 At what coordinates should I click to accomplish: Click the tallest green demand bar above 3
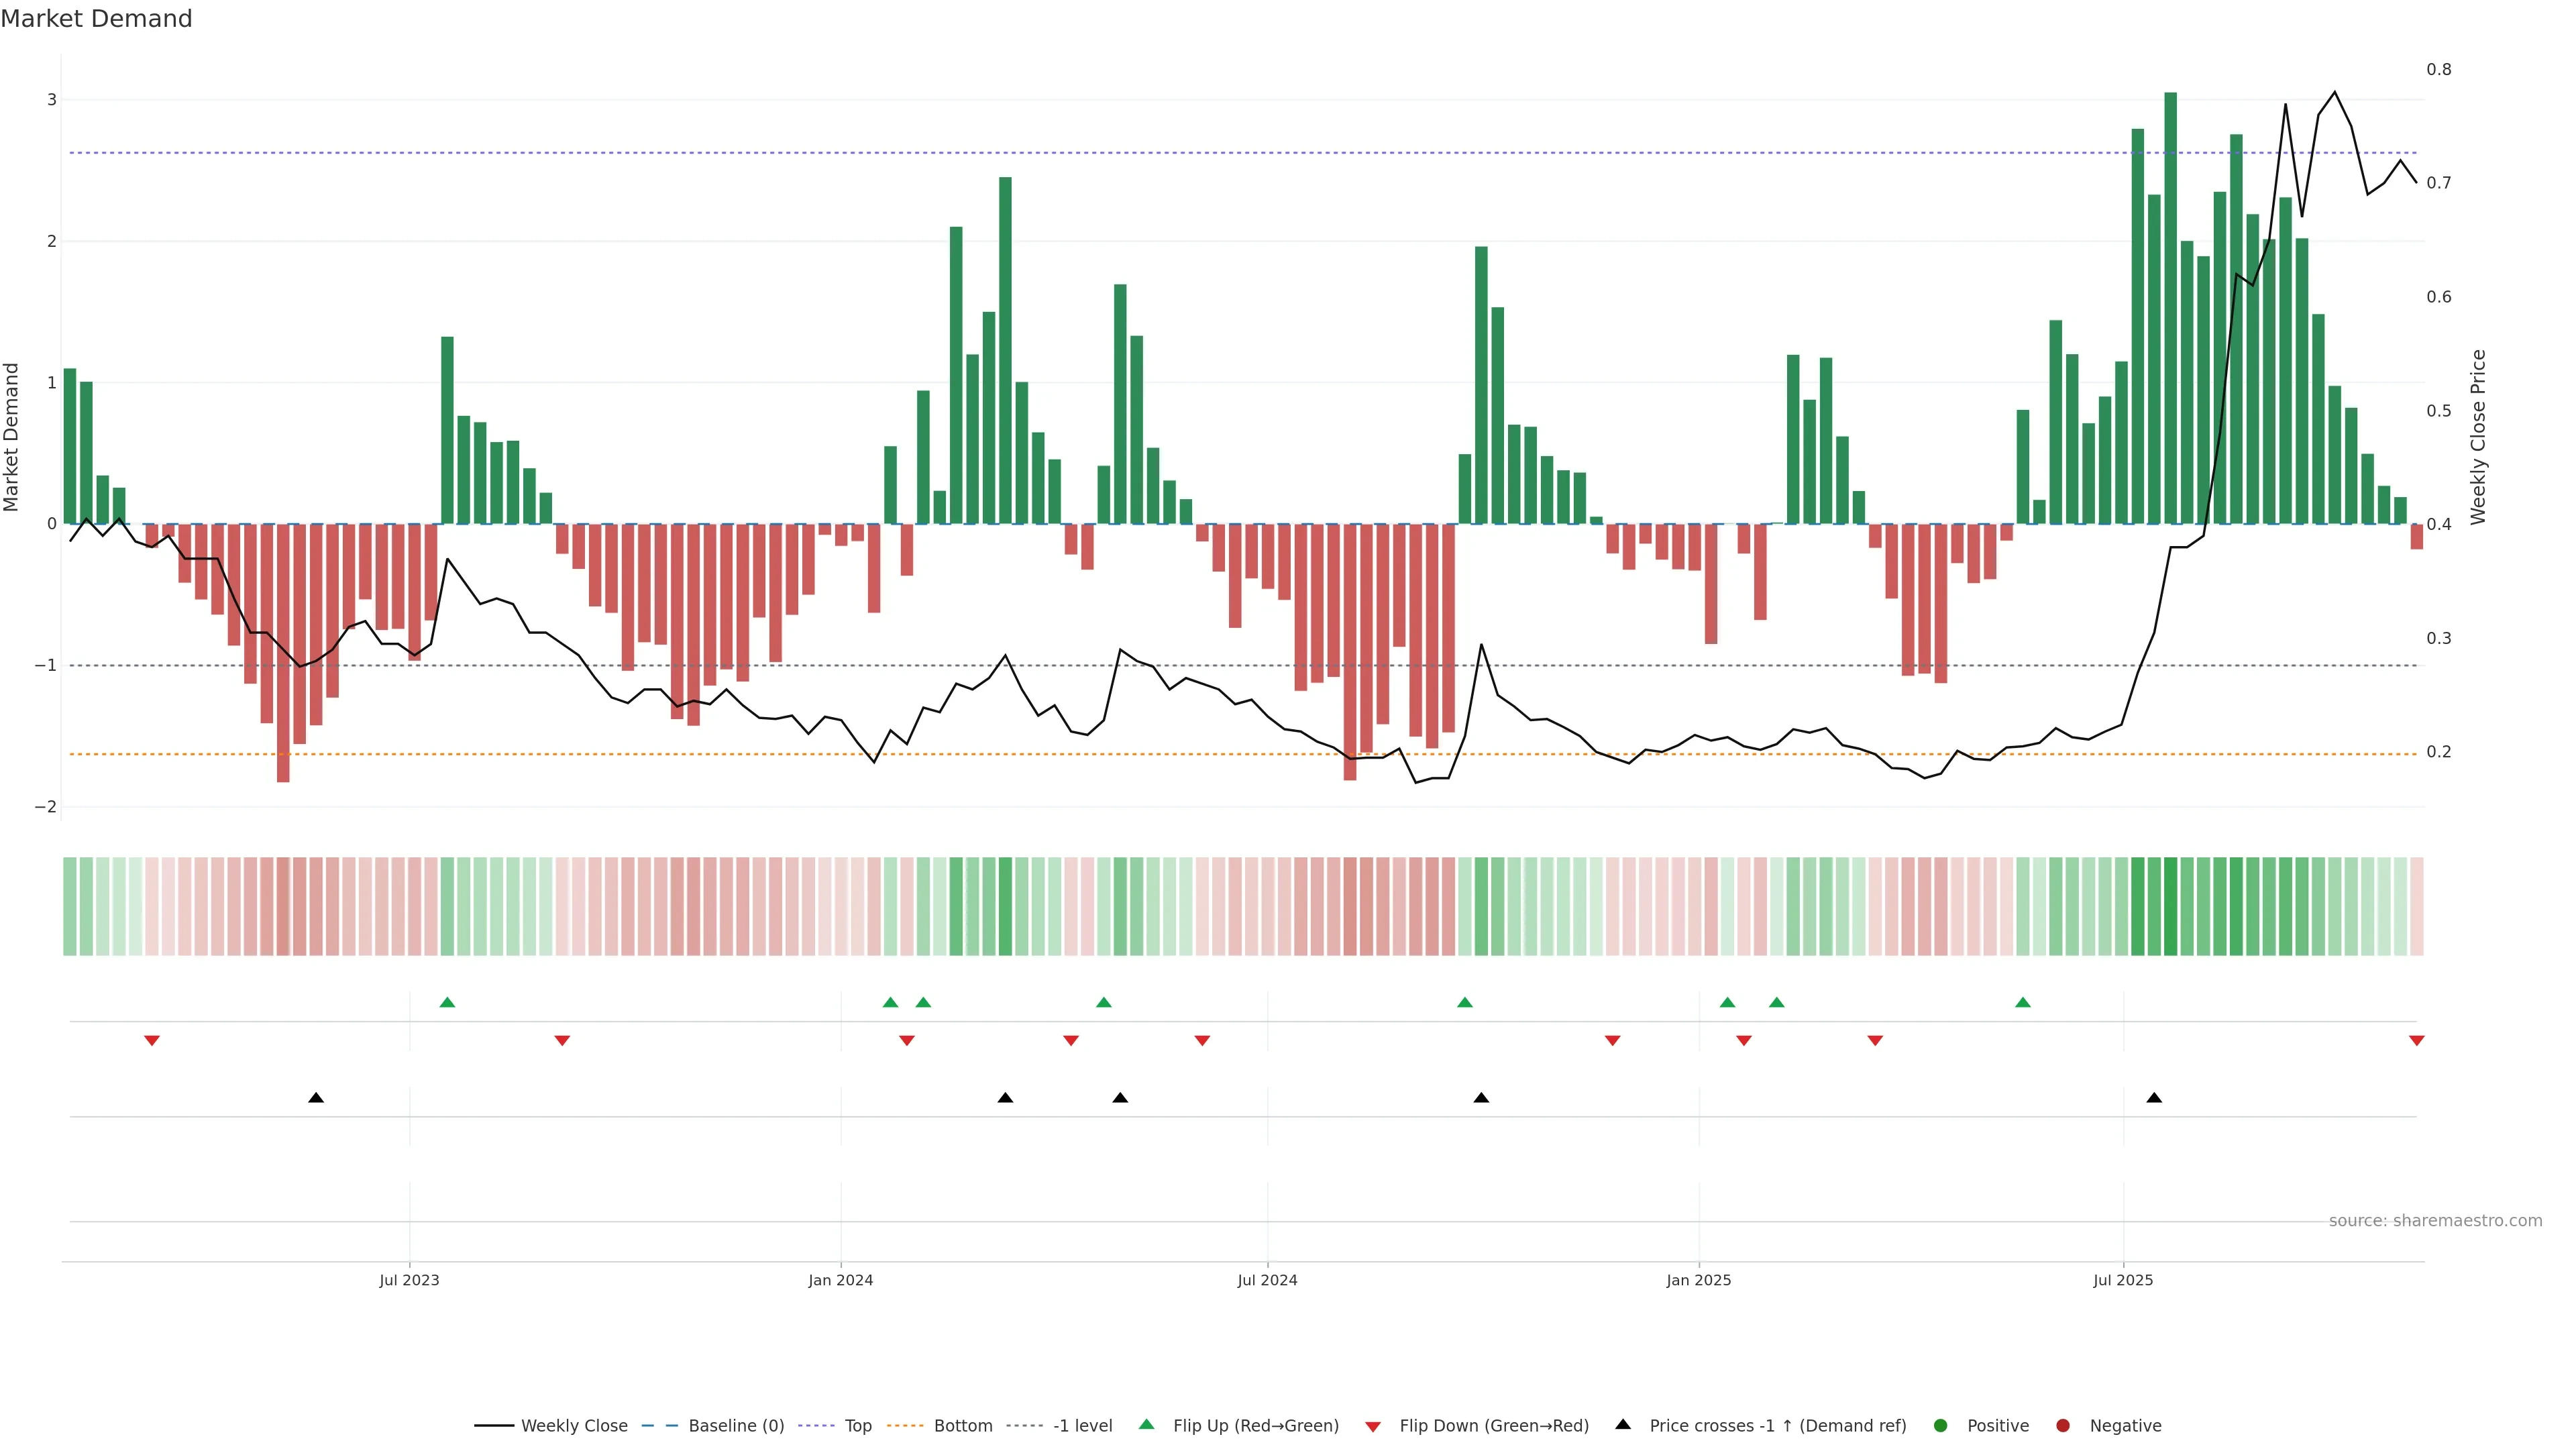[2170, 300]
